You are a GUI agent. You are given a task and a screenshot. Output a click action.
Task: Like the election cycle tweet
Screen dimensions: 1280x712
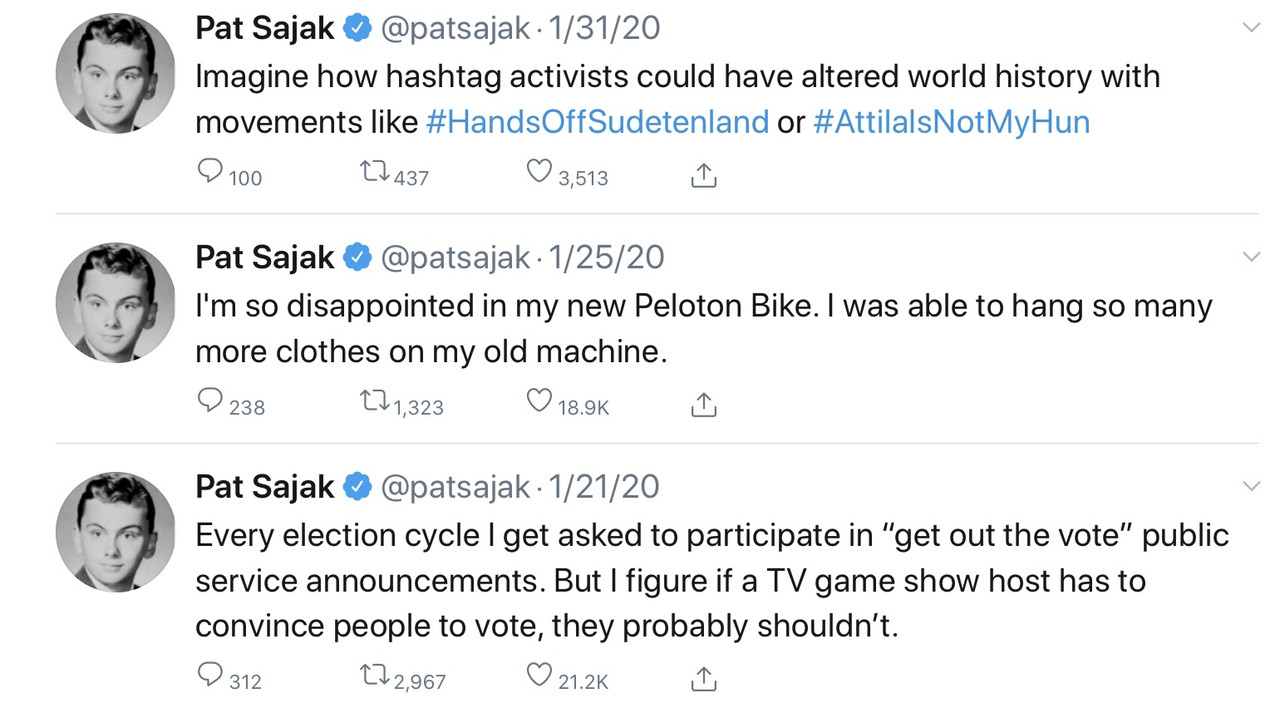point(539,677)
